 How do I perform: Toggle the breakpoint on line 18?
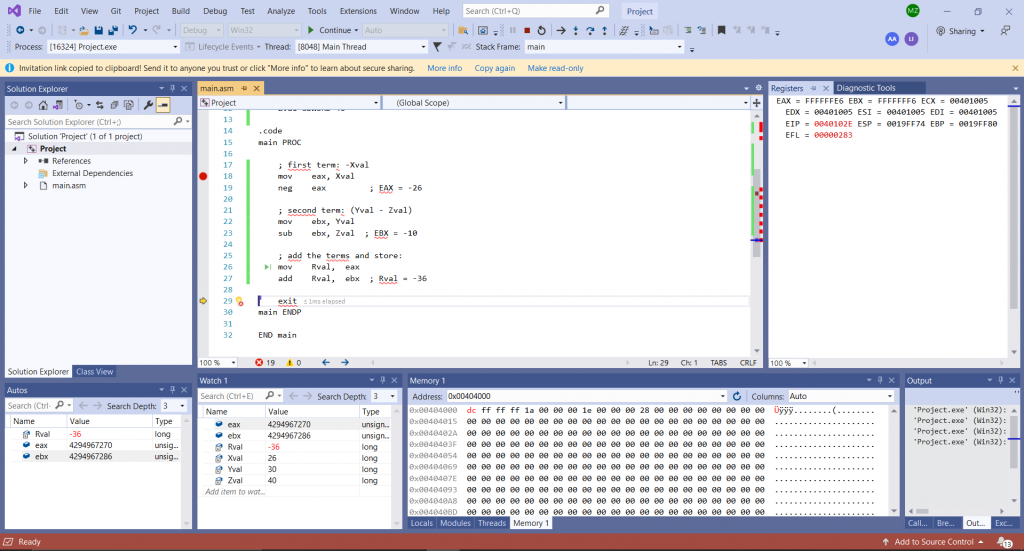(x=203, y=176)
